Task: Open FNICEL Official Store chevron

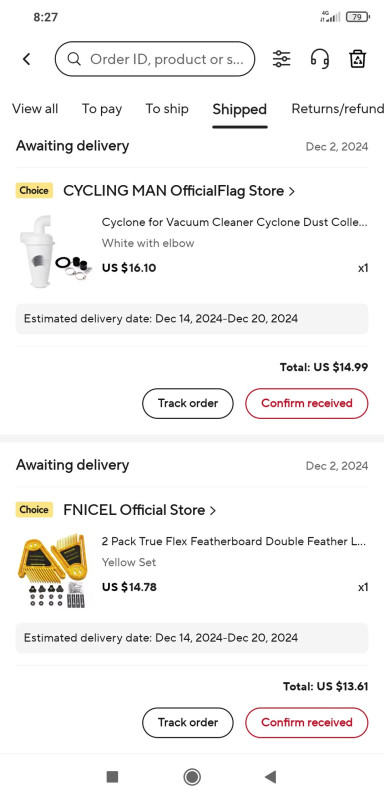Action: [213, 510]
